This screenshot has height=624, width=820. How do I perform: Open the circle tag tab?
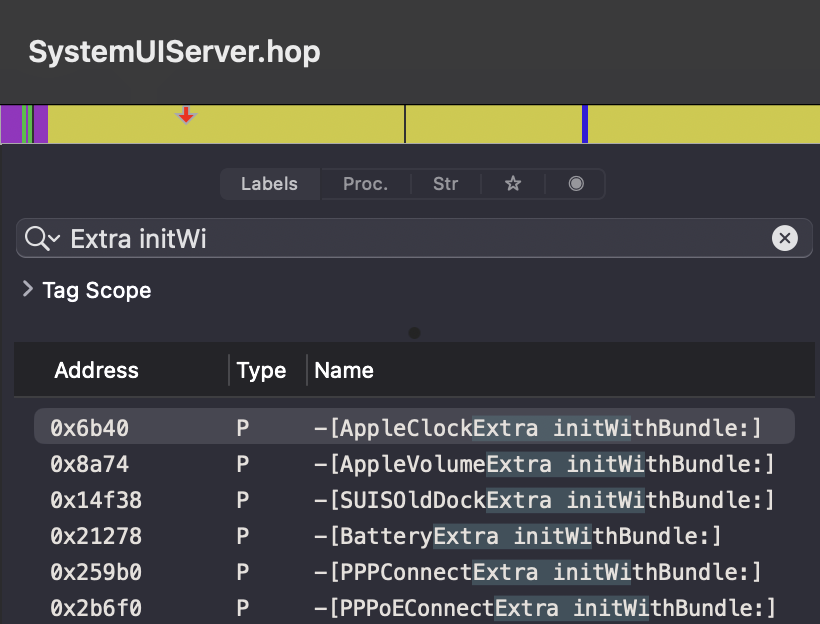pos(576,184)
